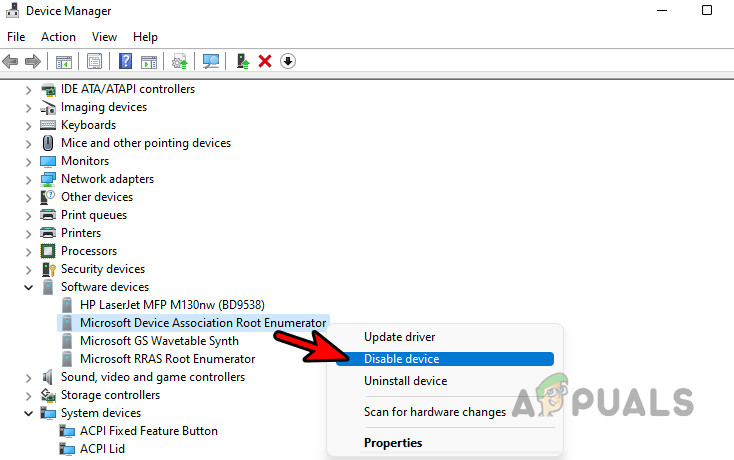Click Show/Hide Console Tree toolbar icon
Screen dimensions: 734x460
pos(64,61)
